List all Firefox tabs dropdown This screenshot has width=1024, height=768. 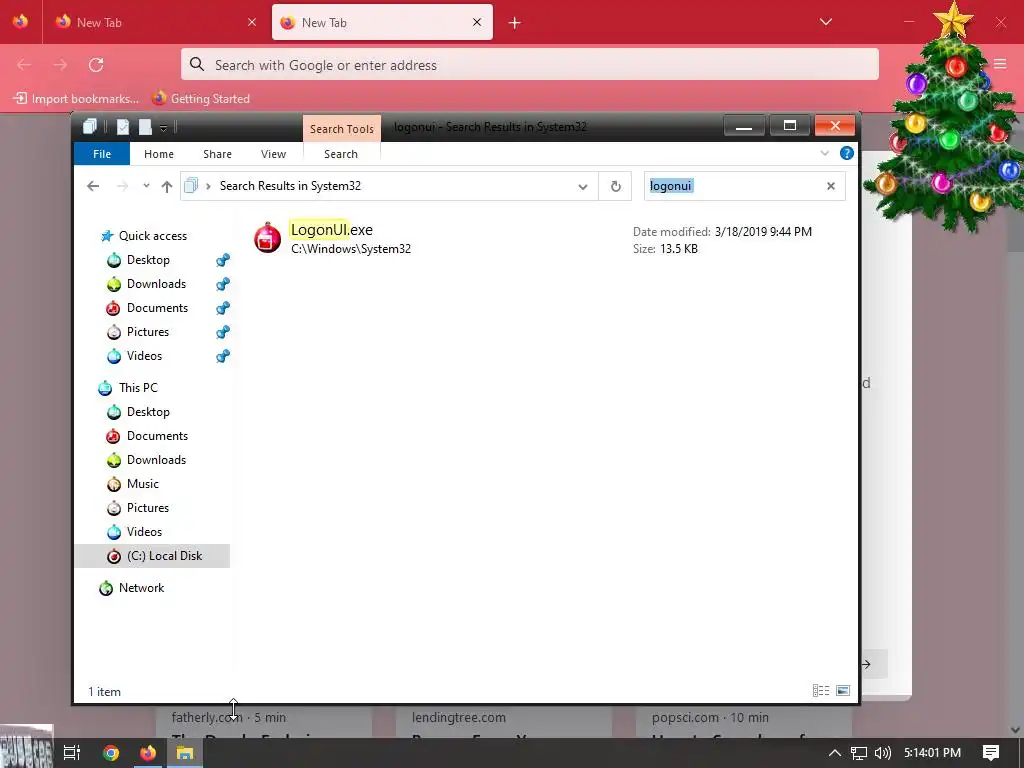coord(825,22)
